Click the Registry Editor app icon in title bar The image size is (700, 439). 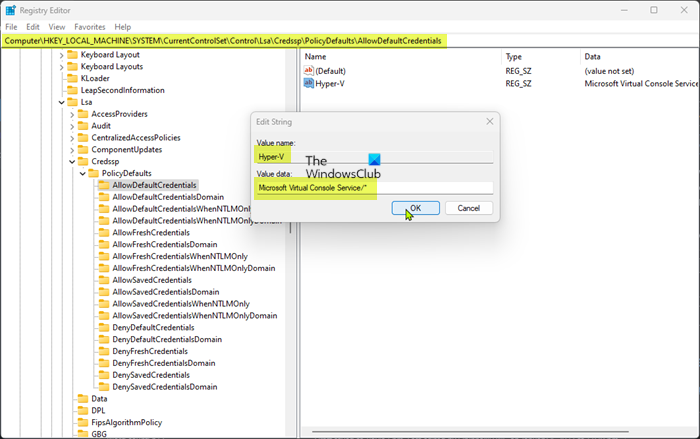coord(10,10)
